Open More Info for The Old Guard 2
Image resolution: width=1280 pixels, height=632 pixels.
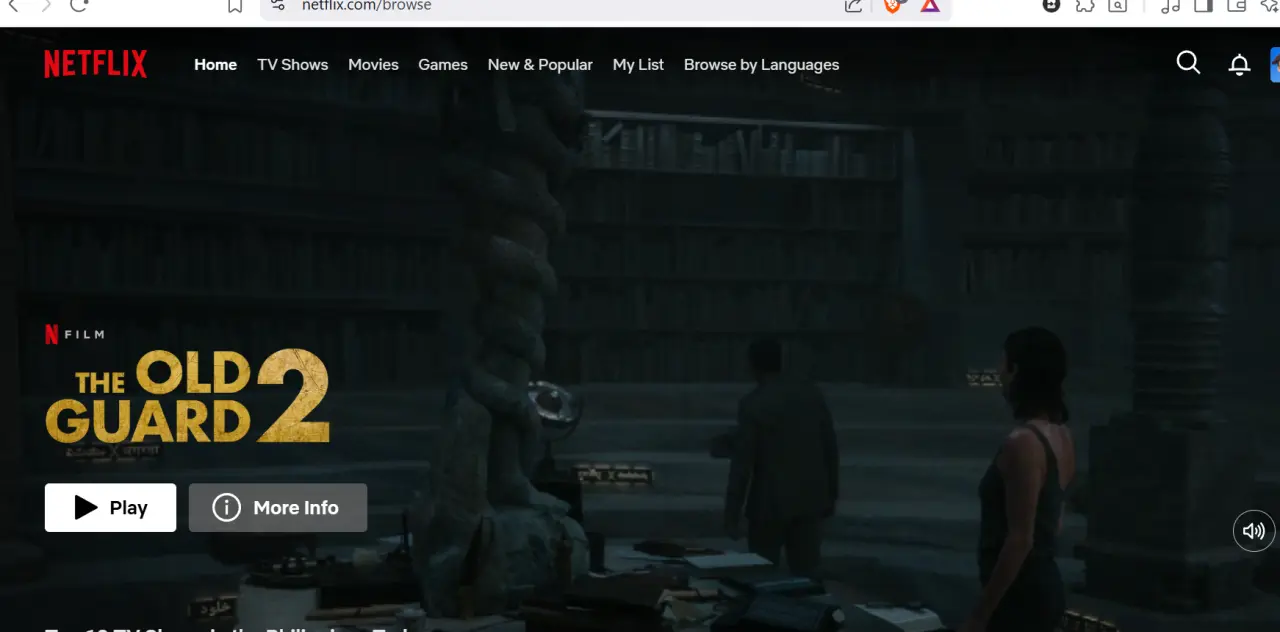278,508
